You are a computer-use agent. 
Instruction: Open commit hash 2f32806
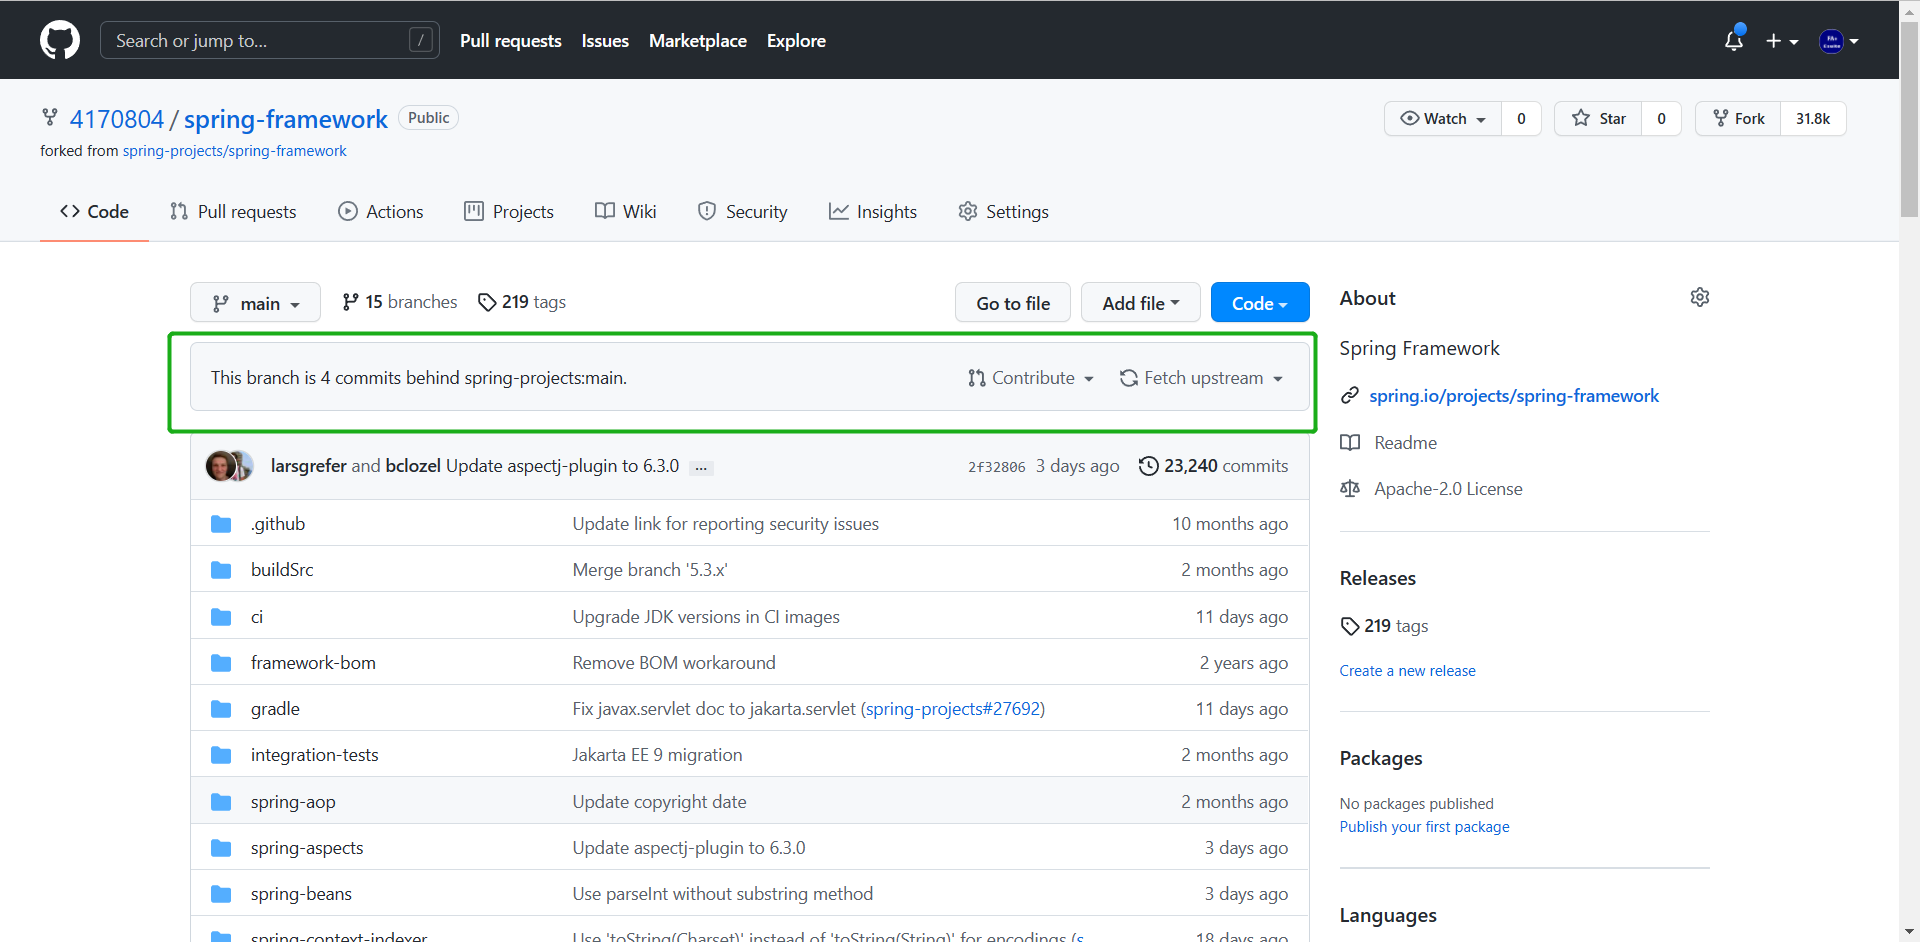click(x=997, y=467)
